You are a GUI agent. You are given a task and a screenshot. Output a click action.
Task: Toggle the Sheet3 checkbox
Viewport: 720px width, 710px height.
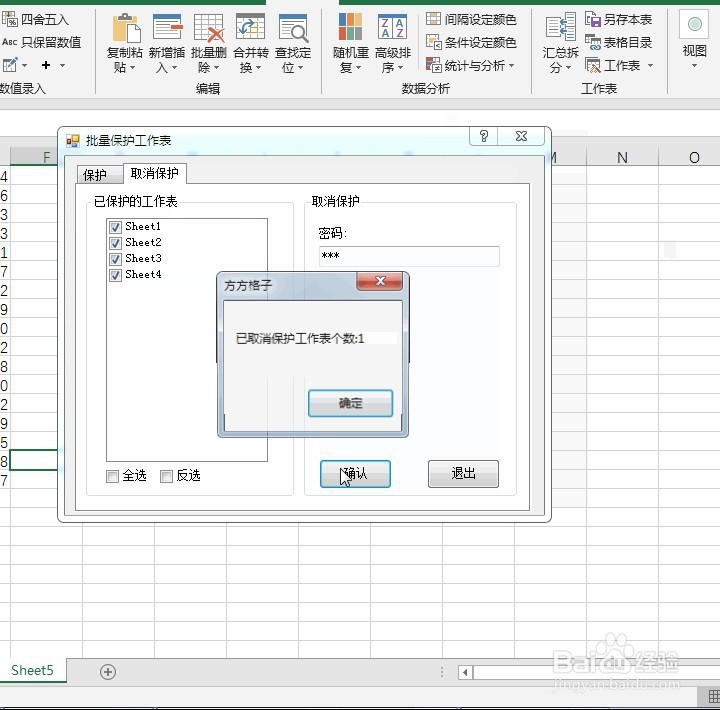point(115,259)
